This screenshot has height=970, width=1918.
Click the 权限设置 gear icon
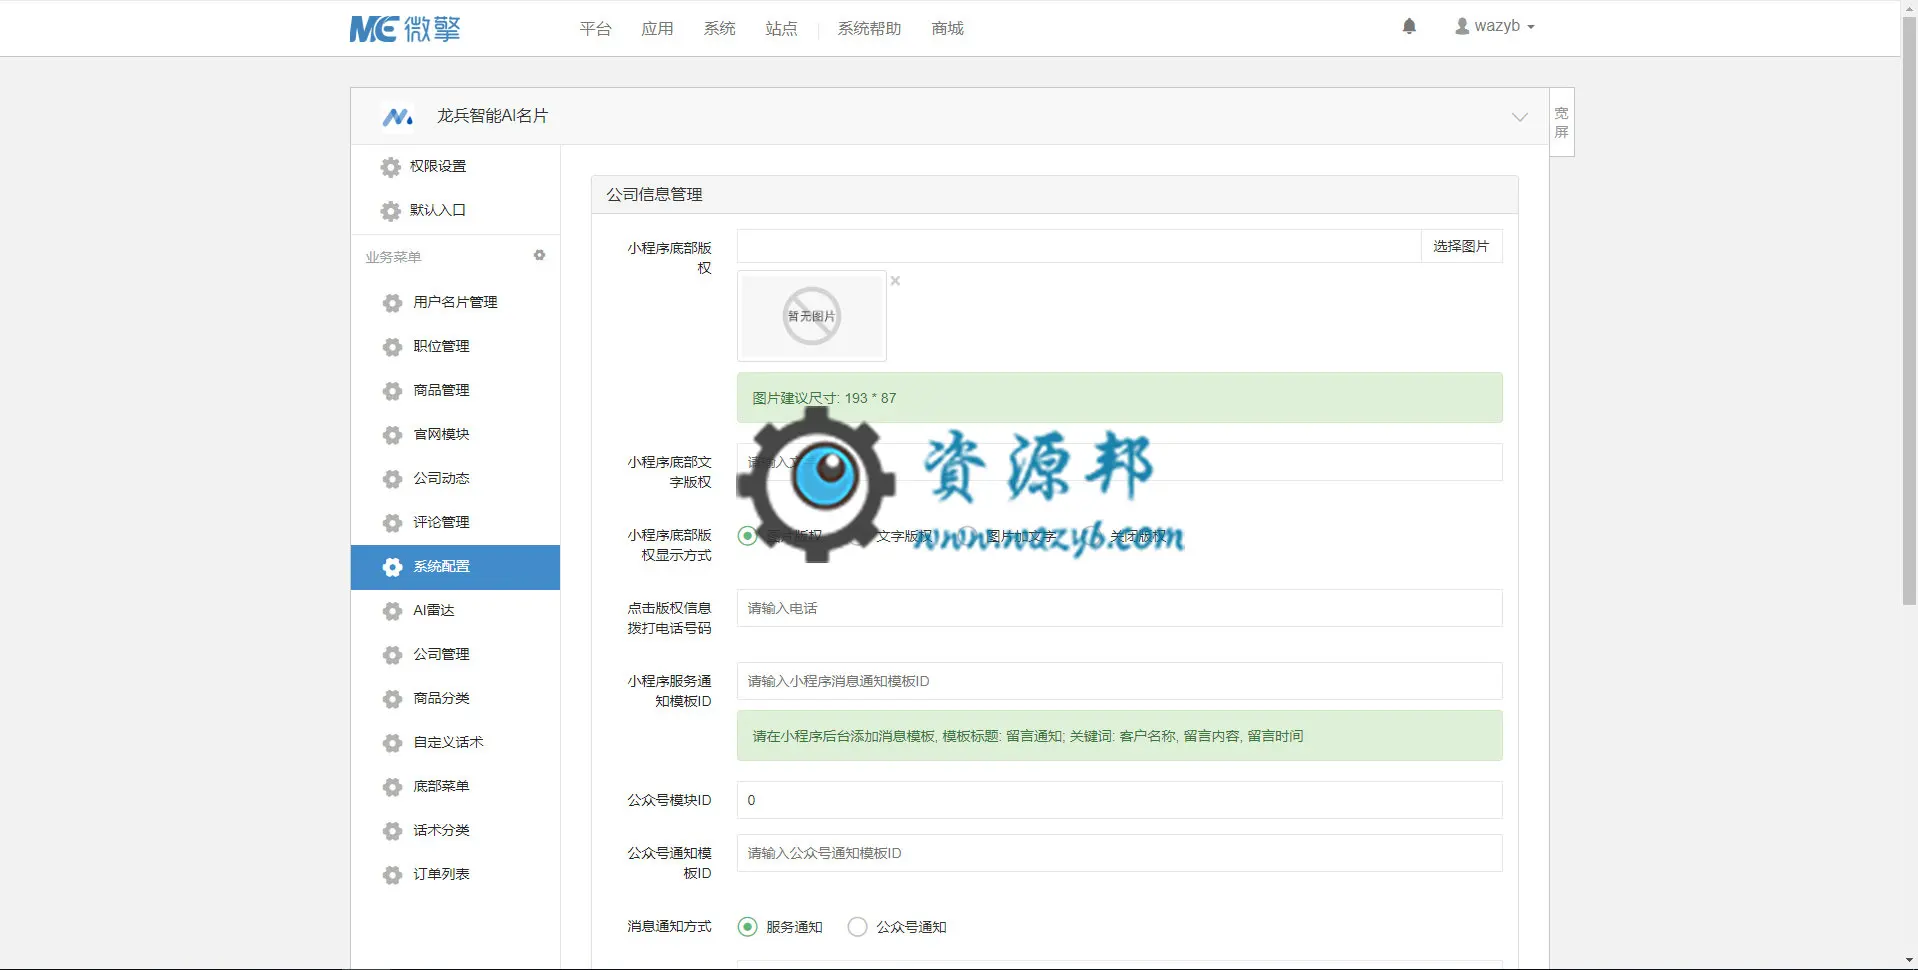pos(391,167)
